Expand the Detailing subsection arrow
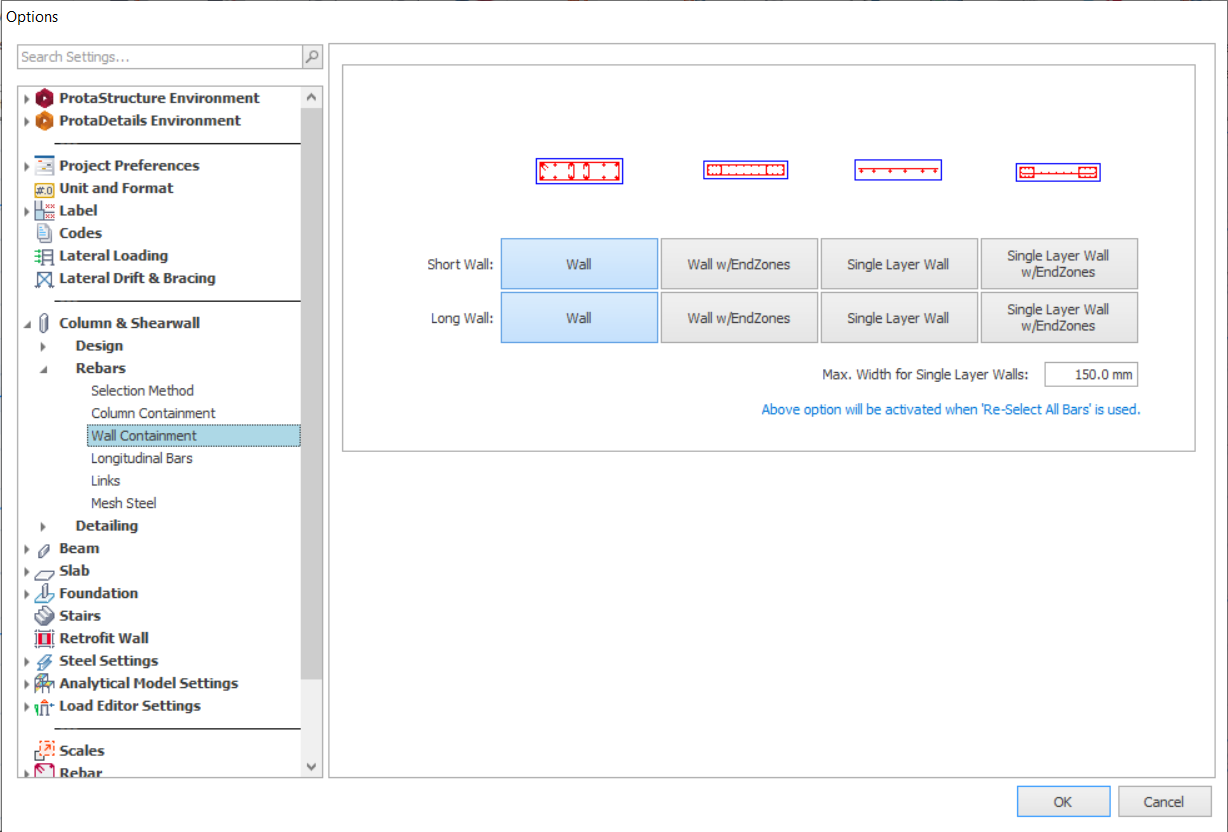Viewport: 1228px width, 832px height. (x=43, y=526)
